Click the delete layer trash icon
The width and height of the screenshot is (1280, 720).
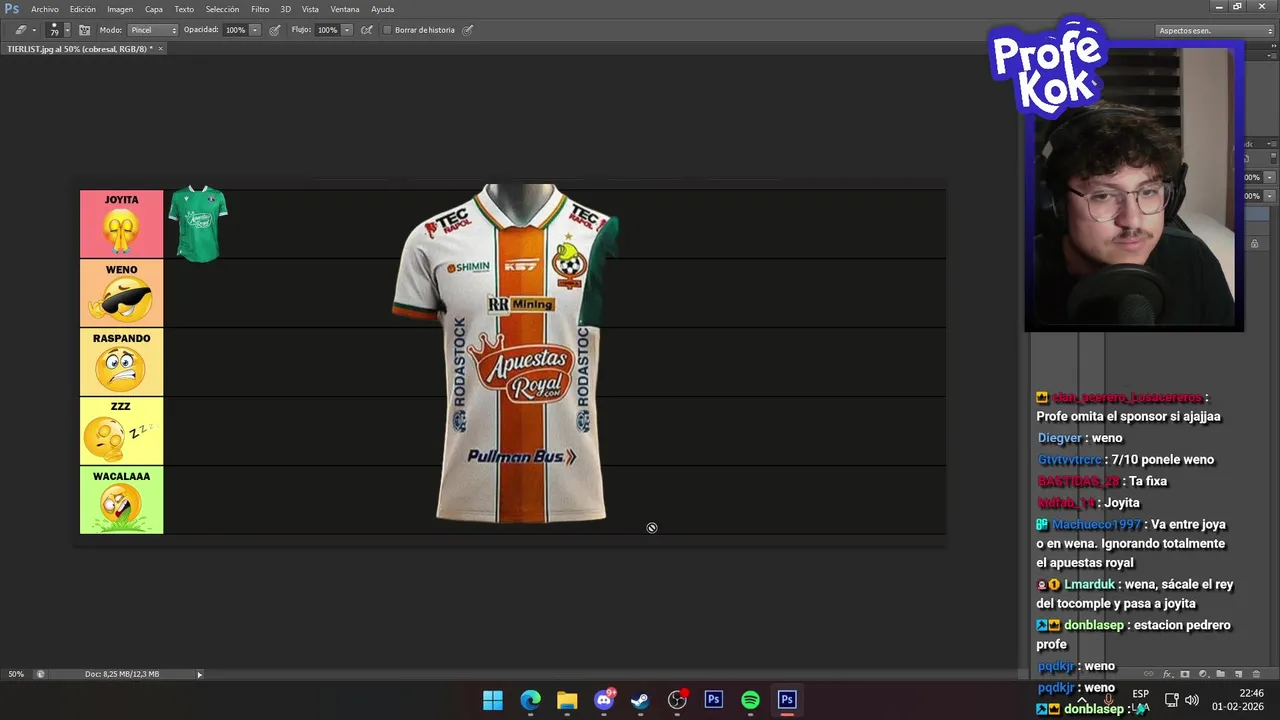1256,674
